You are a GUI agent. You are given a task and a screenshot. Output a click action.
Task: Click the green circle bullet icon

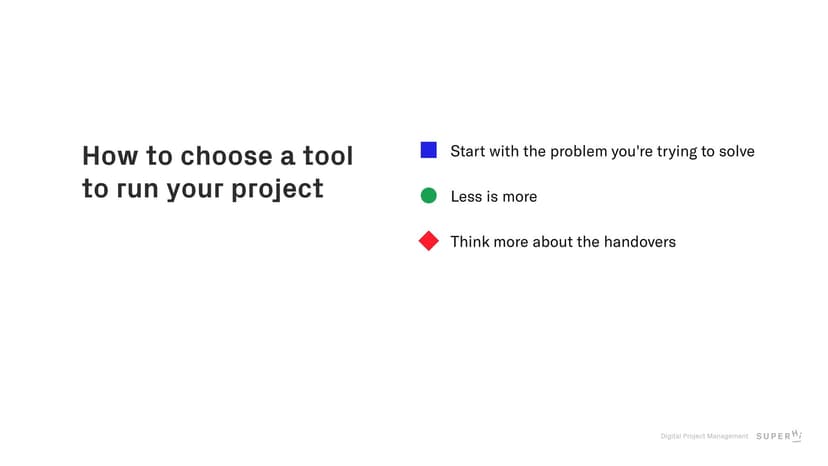click(428, 196)
